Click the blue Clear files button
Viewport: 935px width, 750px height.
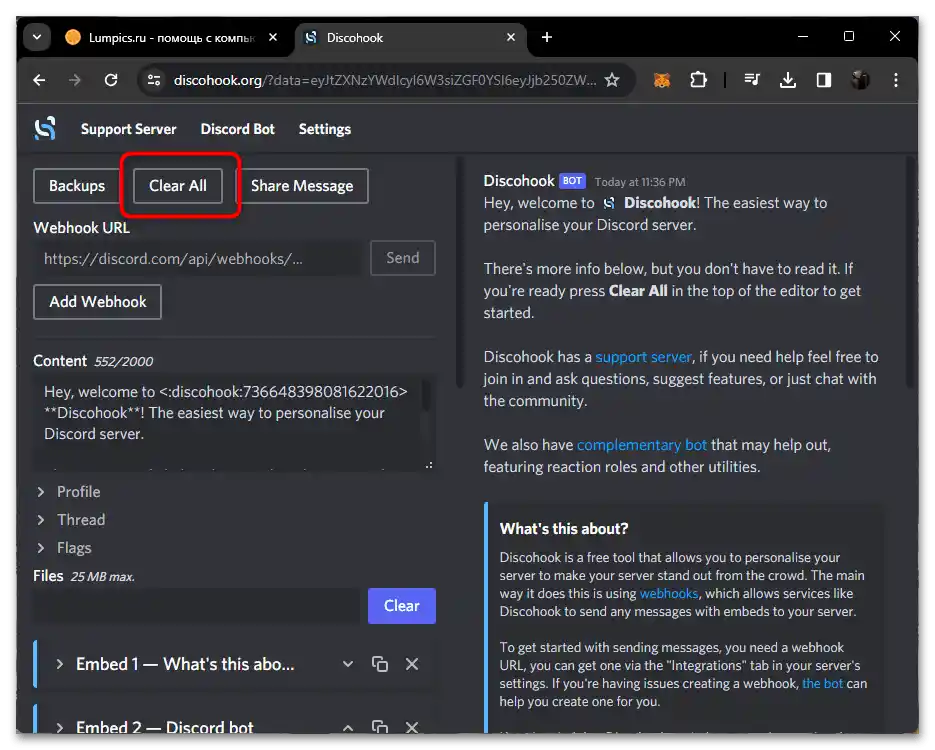[x=402, y=606]
